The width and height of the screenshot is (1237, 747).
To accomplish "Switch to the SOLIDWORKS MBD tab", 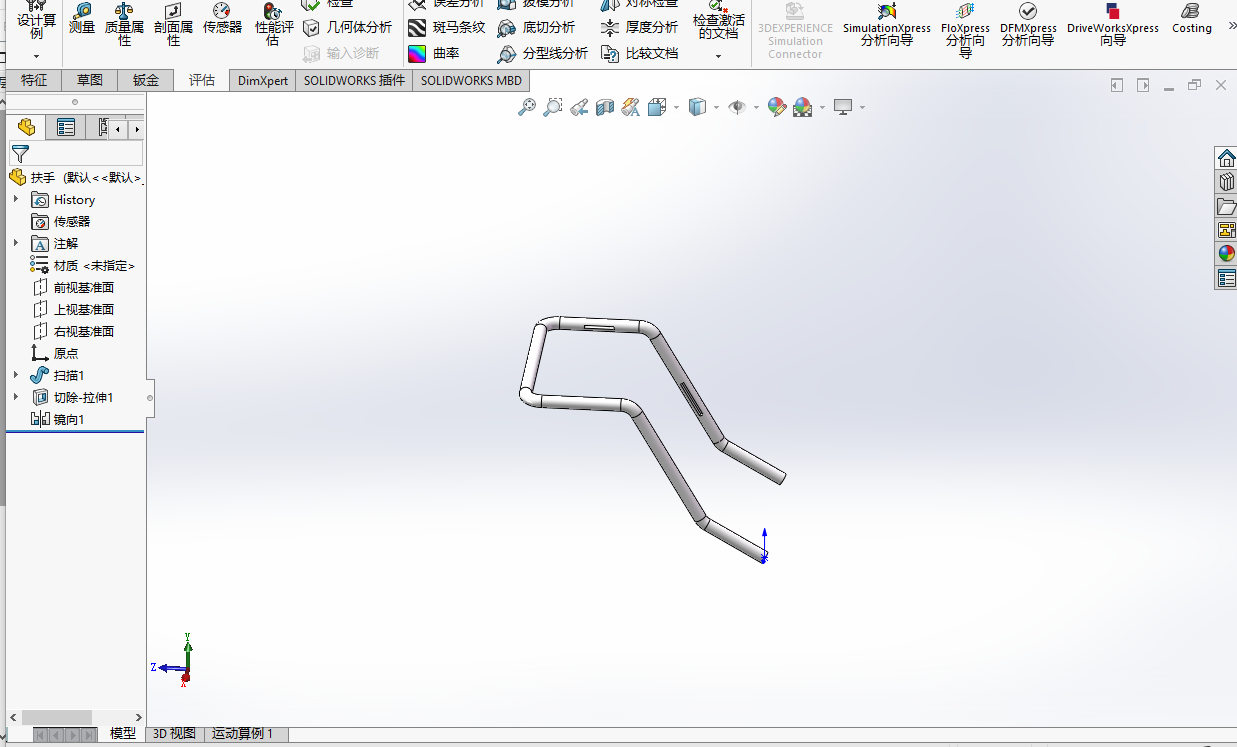I will 471,80.
